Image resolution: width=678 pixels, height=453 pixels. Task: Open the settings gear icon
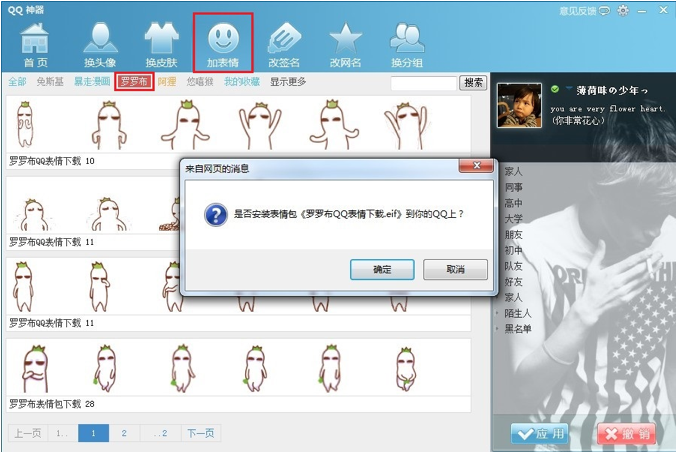coord(623,10)
